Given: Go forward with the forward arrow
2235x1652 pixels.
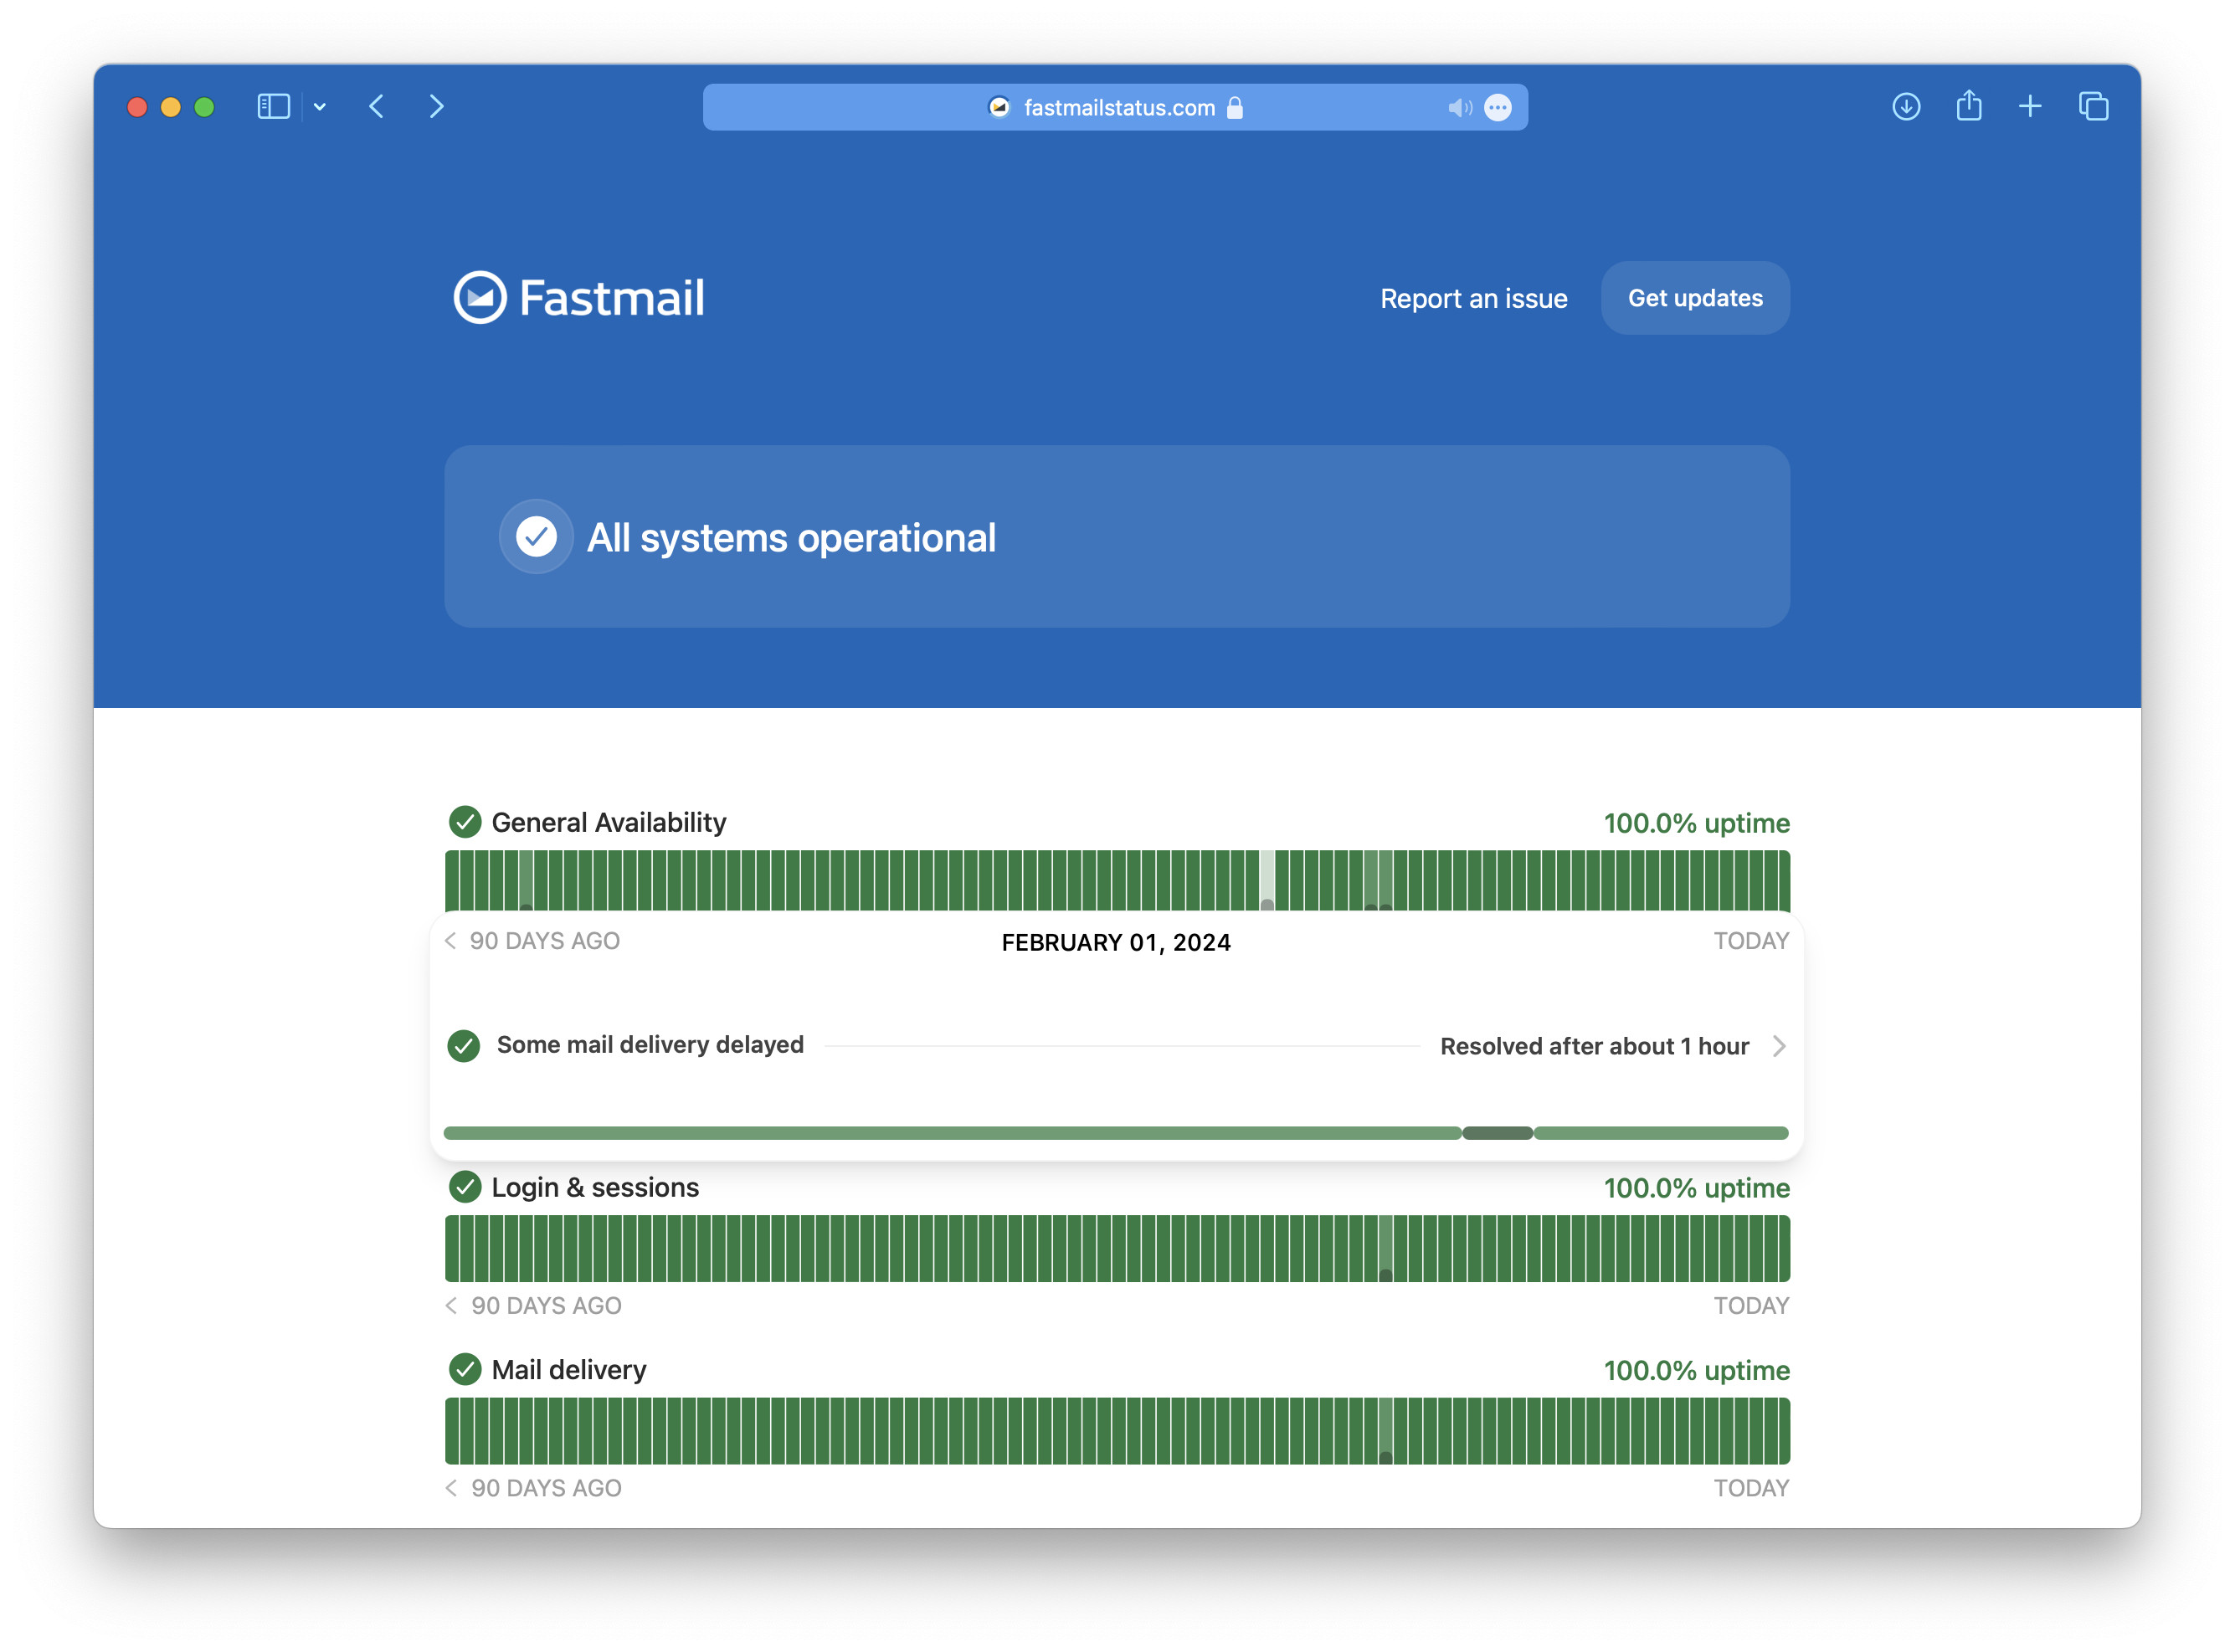Looking at the screenshot, I should click(x=436, y=106).
